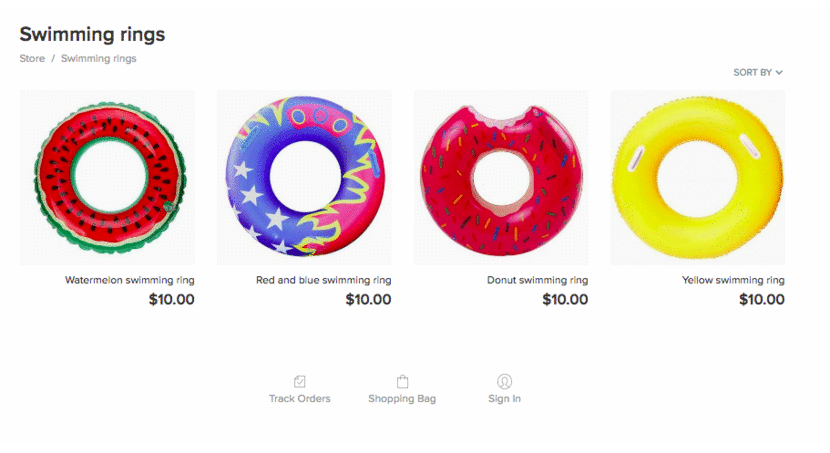
Task: Open the Shopping Bag icon
Action: [x=402, y=381]
